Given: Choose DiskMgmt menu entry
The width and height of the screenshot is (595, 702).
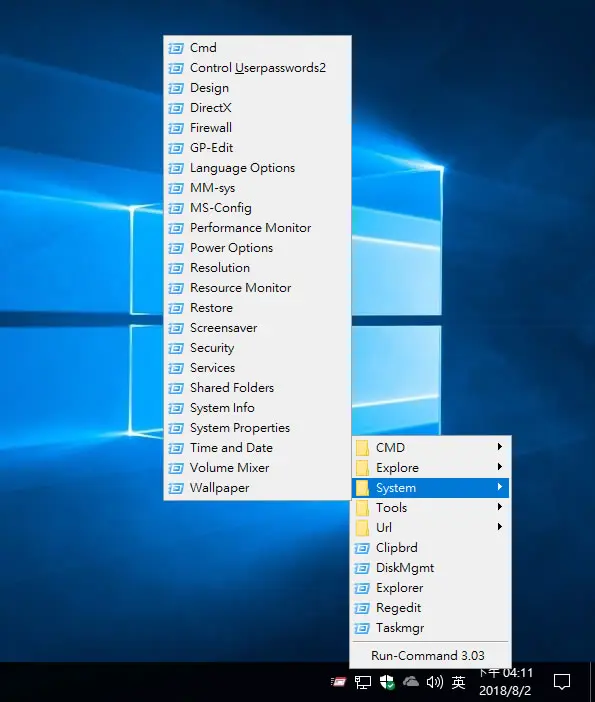Looking at the screenshot, I should (431, 568).
